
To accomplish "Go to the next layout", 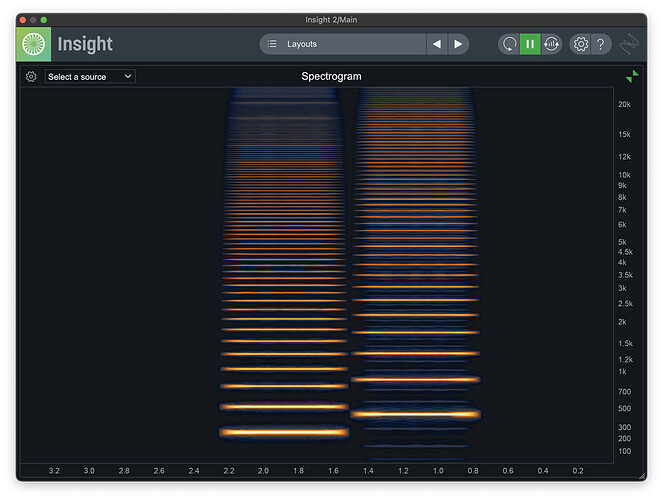I will 458,44.
